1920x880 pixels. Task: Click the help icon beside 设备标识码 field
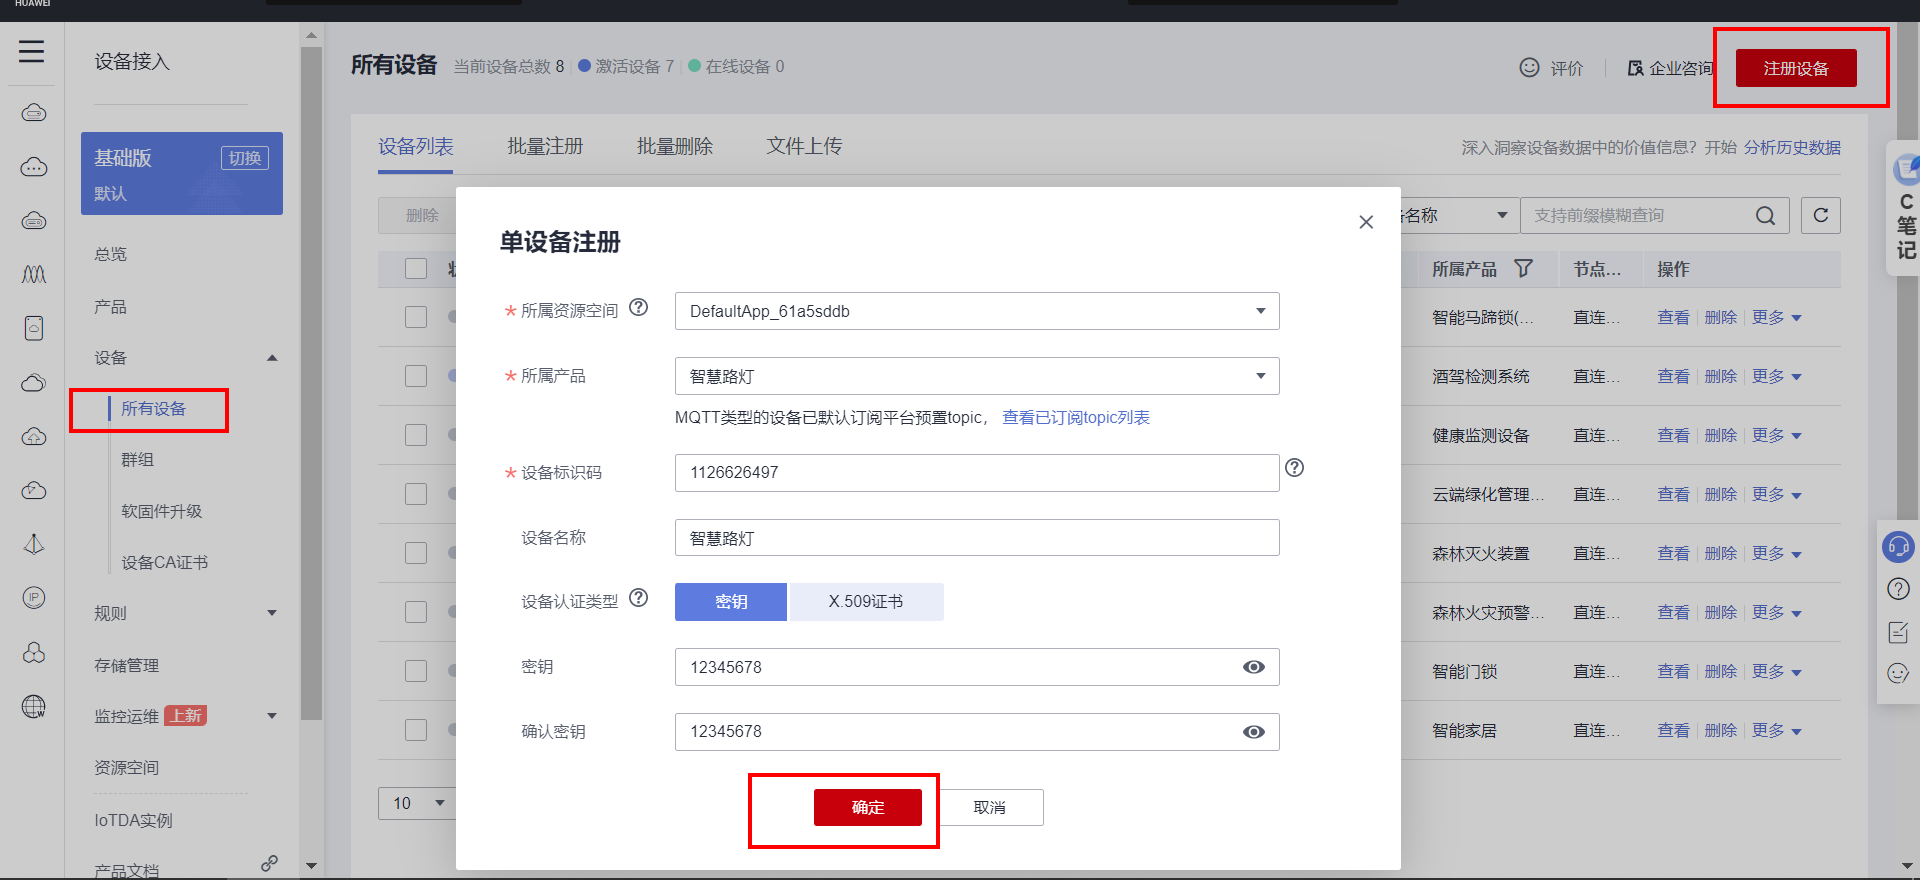point(1294,467)
